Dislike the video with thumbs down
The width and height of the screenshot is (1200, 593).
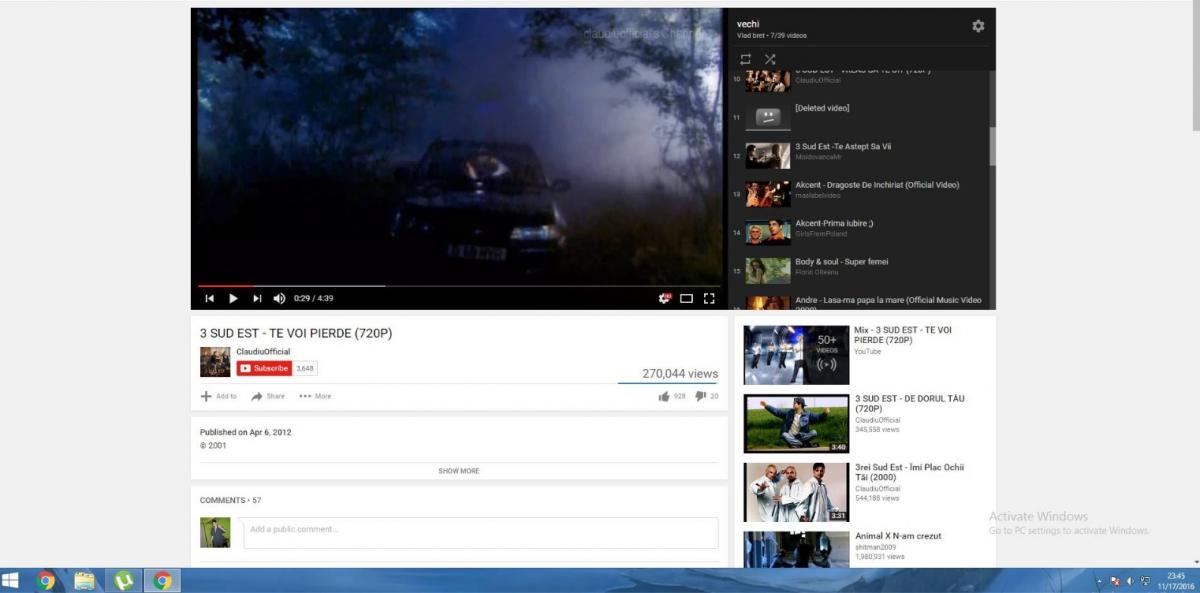(701, 397)
